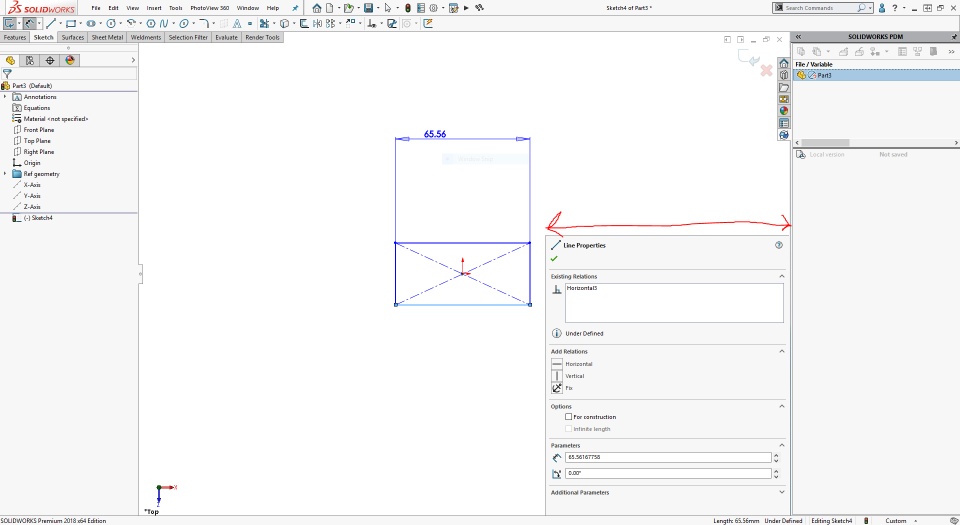Increase the line length with spinner up arrow
Screen dimensions: 960x525
coord(776,455)
